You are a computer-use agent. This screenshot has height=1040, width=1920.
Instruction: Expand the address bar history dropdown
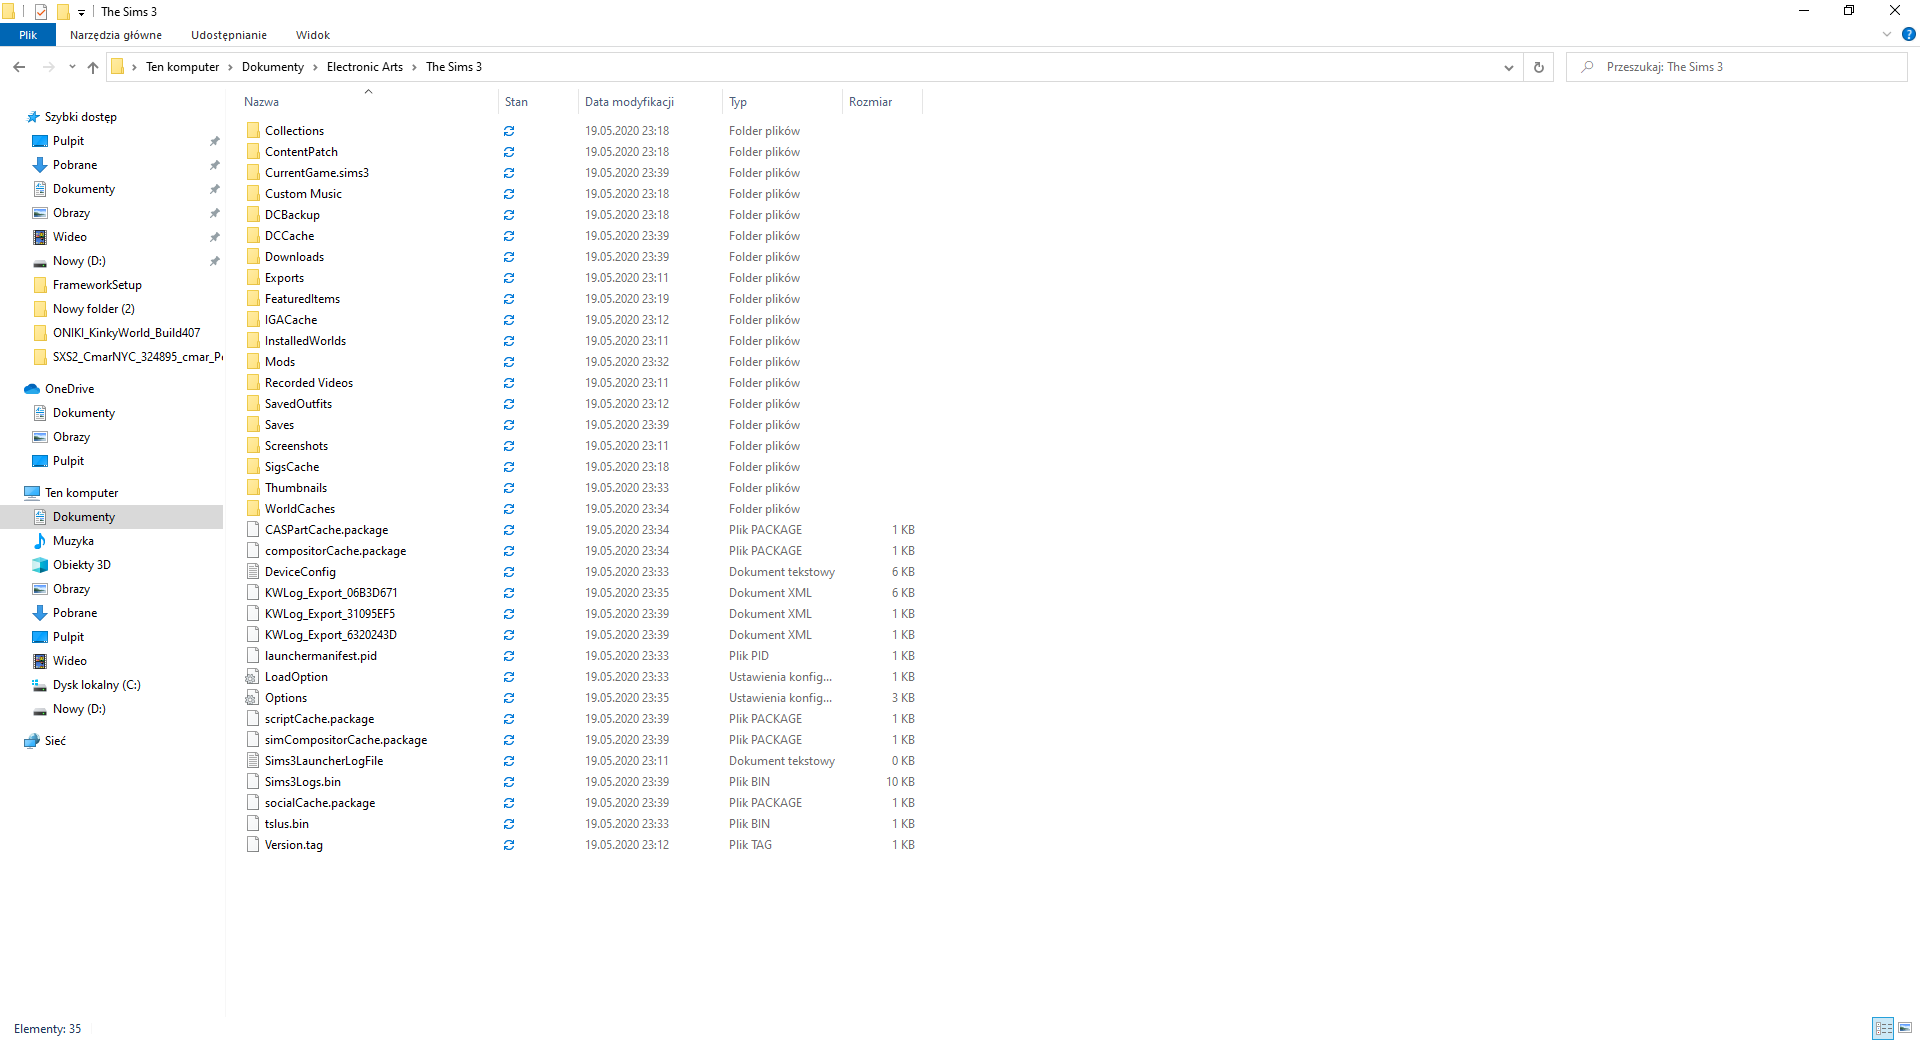[1508, 67]
